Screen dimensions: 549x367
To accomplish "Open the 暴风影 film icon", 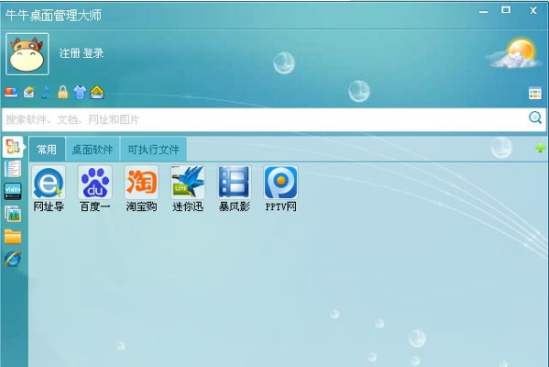I will tap(234, 182).
